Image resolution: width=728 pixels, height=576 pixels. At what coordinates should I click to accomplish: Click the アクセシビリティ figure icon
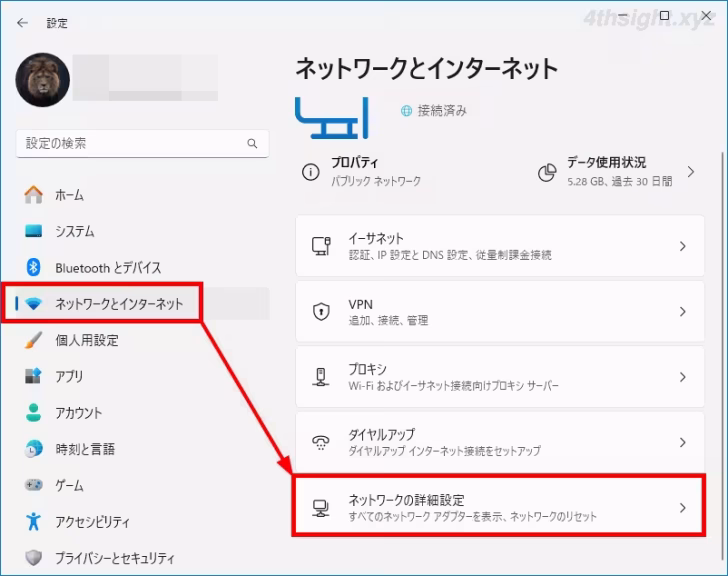[x=33, y=521]
